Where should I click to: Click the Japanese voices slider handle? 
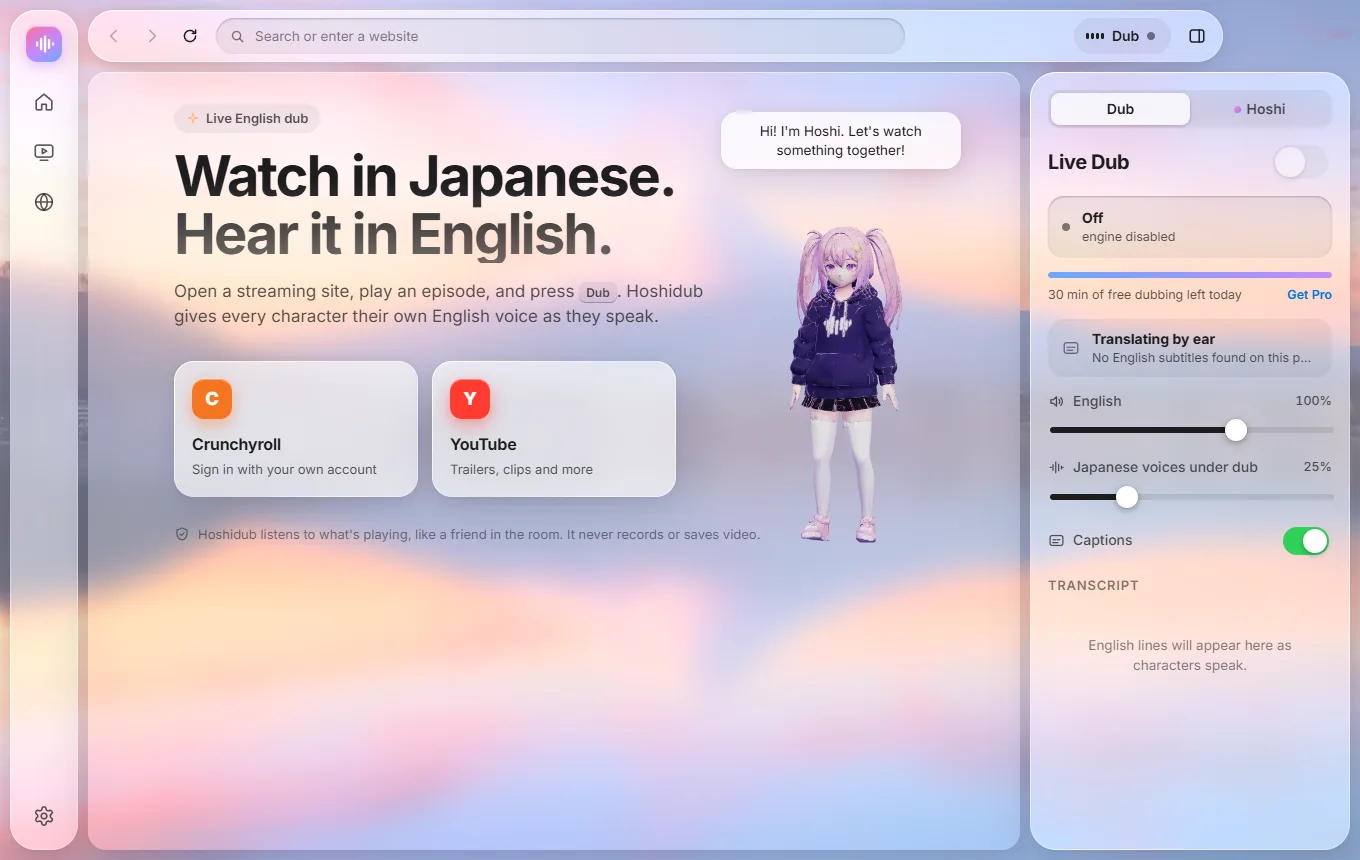tap(1127, 497)
